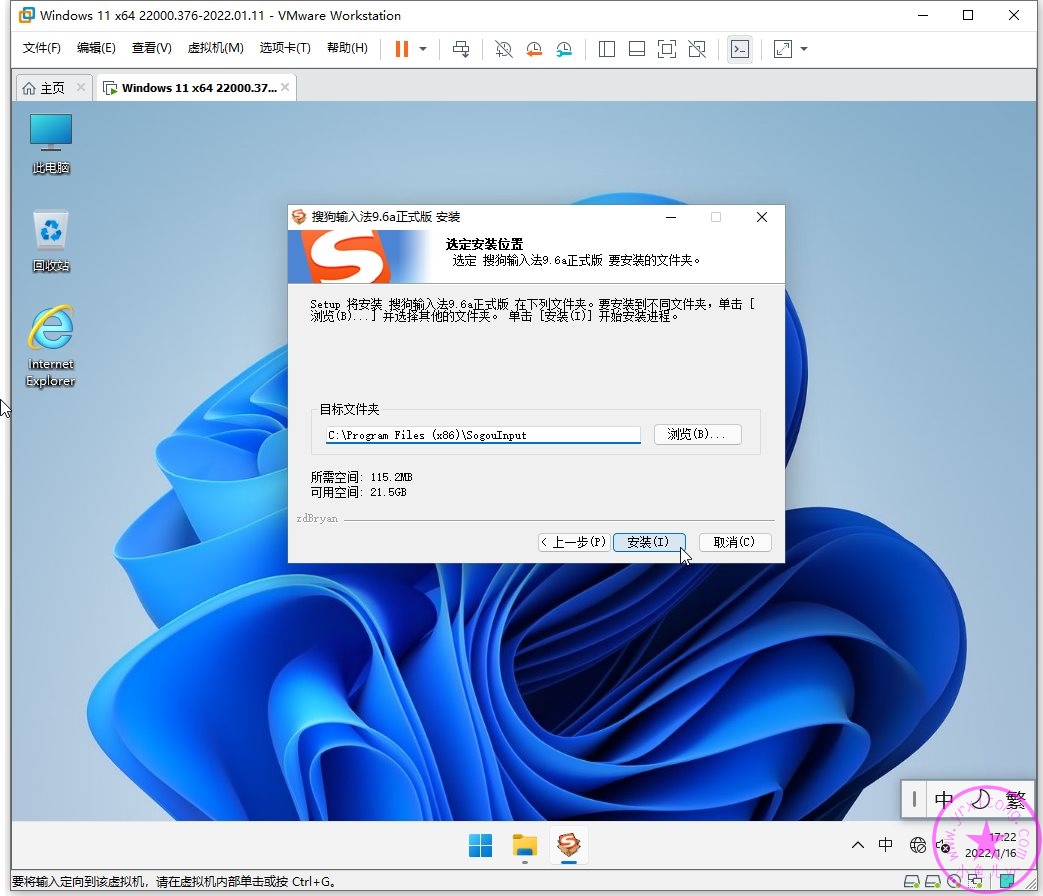The width and height of the screenshot is (1043, 896).
Task: Click the unity mode toolbar icon
Action: point(697,49)
